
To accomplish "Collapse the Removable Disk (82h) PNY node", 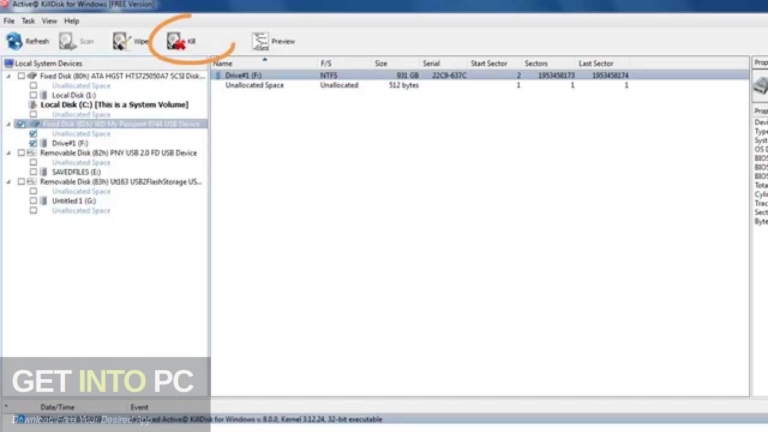I will coord(8,153).
